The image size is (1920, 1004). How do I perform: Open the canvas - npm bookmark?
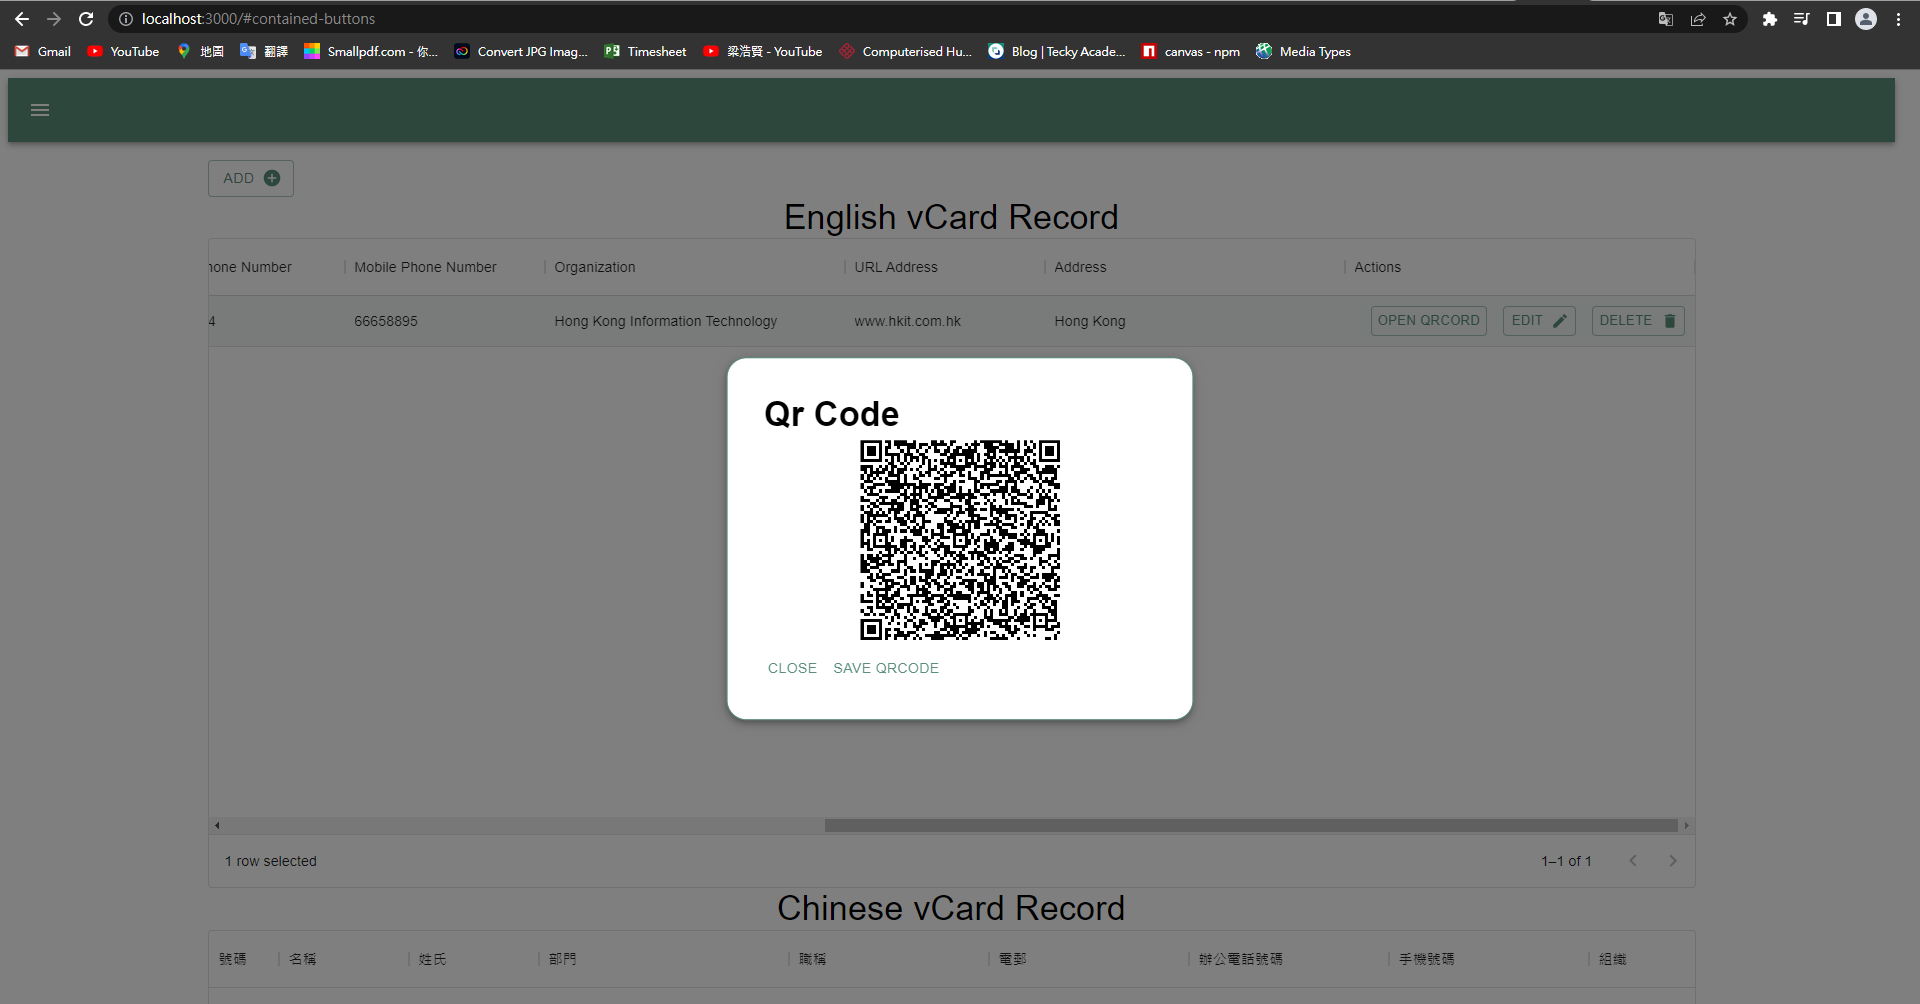(1191, 51)
